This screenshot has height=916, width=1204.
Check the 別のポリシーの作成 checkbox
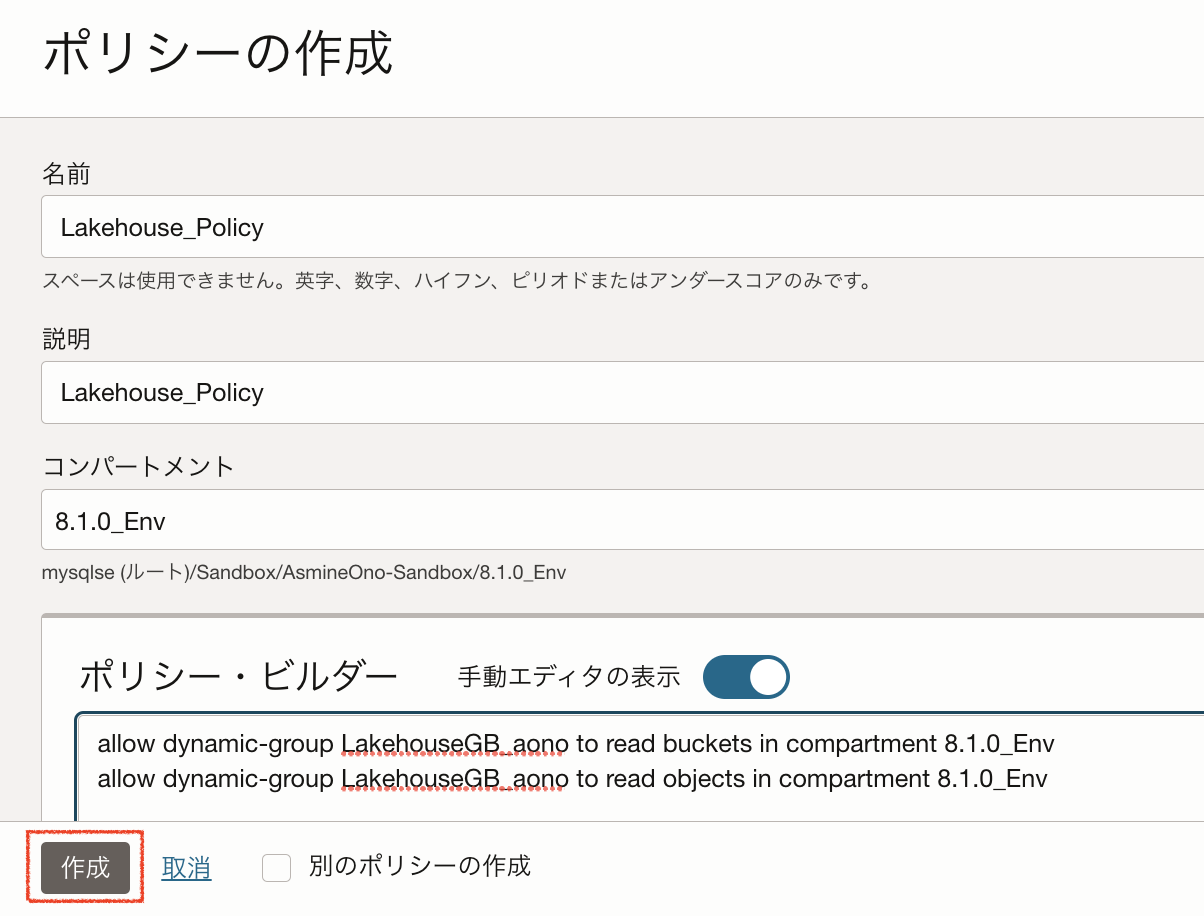point(276,868)
